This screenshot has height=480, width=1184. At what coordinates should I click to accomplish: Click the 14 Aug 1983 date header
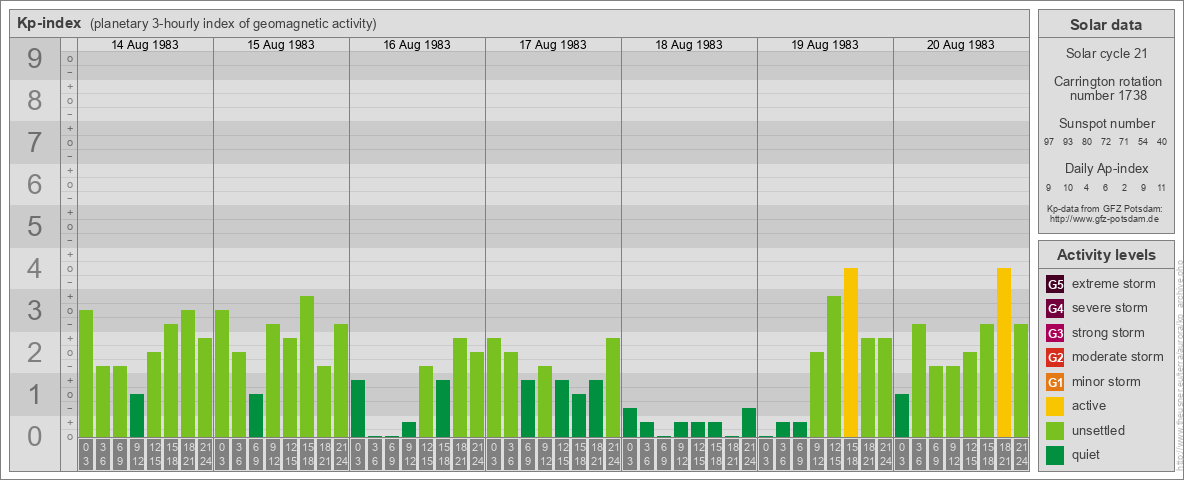click(x=145, y=45)
